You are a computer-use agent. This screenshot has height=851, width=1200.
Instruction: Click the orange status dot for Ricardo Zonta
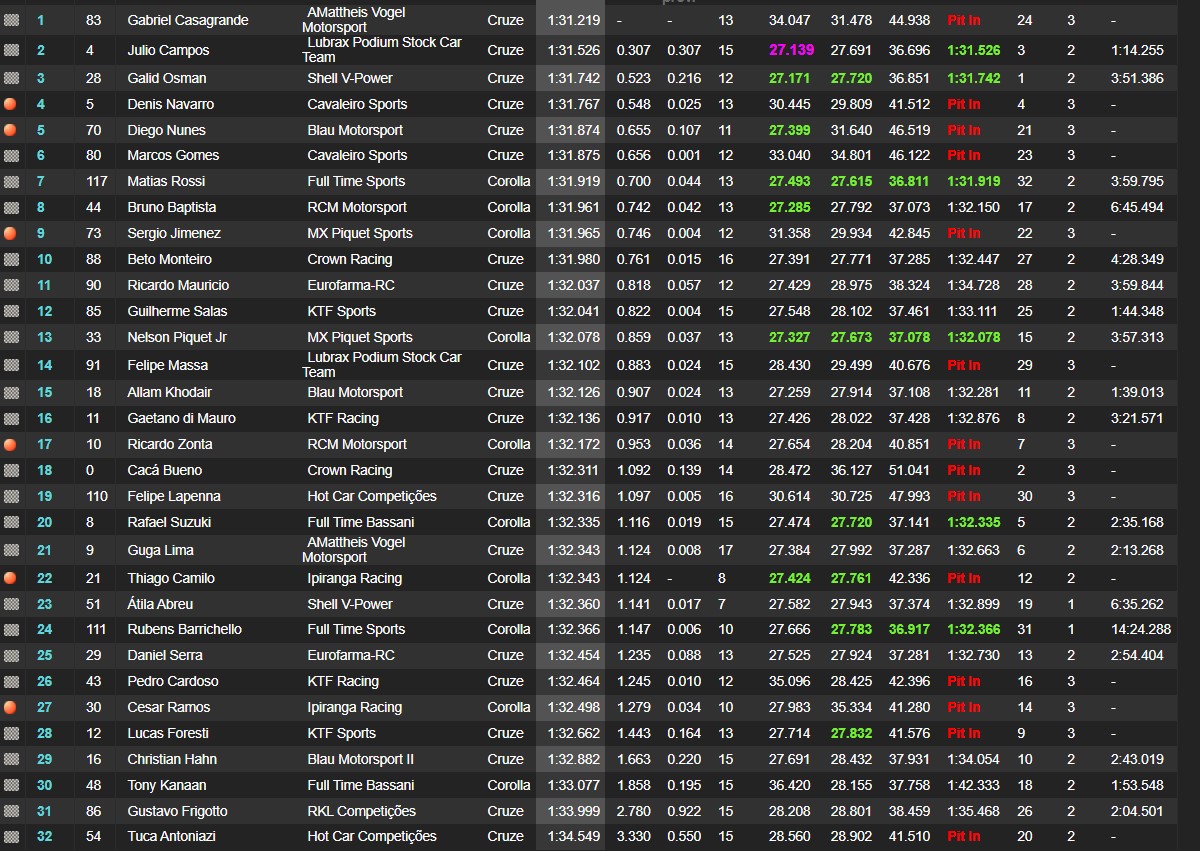11,444
